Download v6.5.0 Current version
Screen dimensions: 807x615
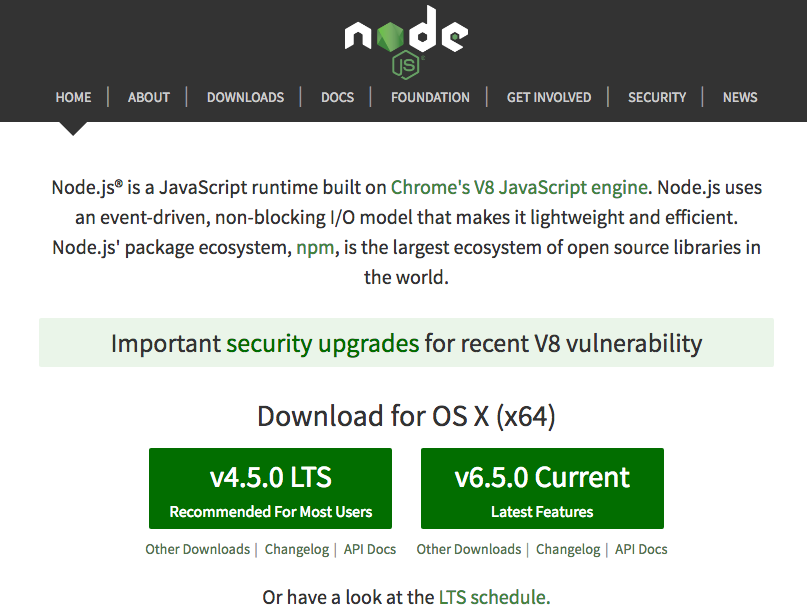[x=542, y=488]
